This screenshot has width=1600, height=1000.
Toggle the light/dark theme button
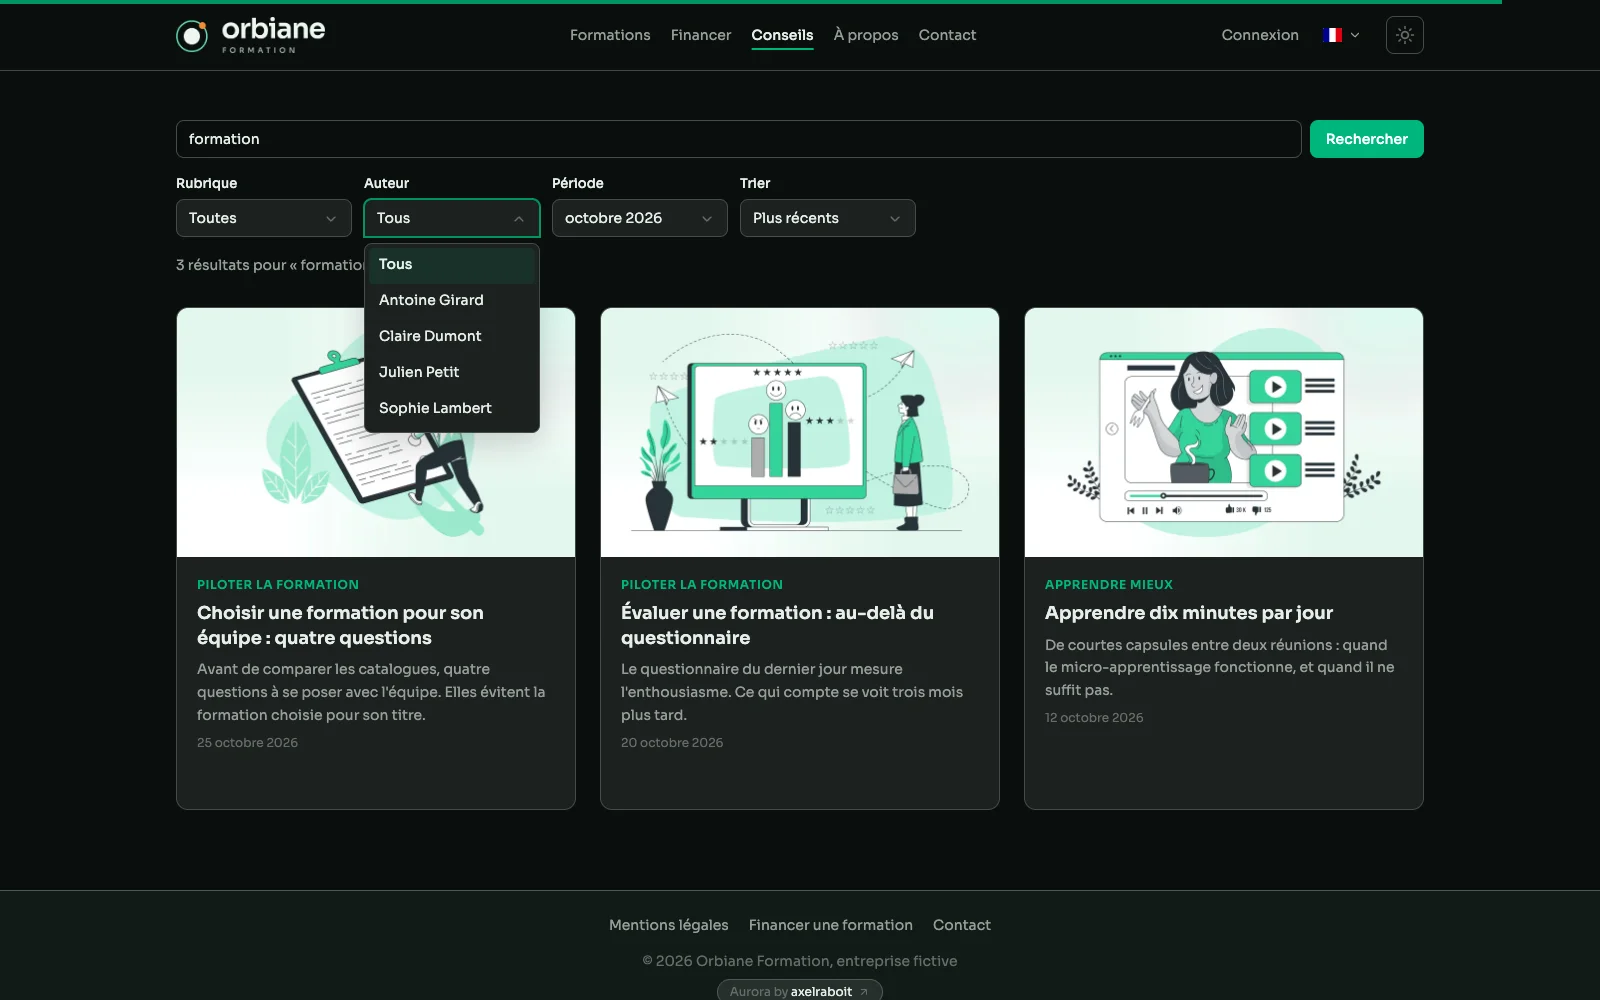1404,35
